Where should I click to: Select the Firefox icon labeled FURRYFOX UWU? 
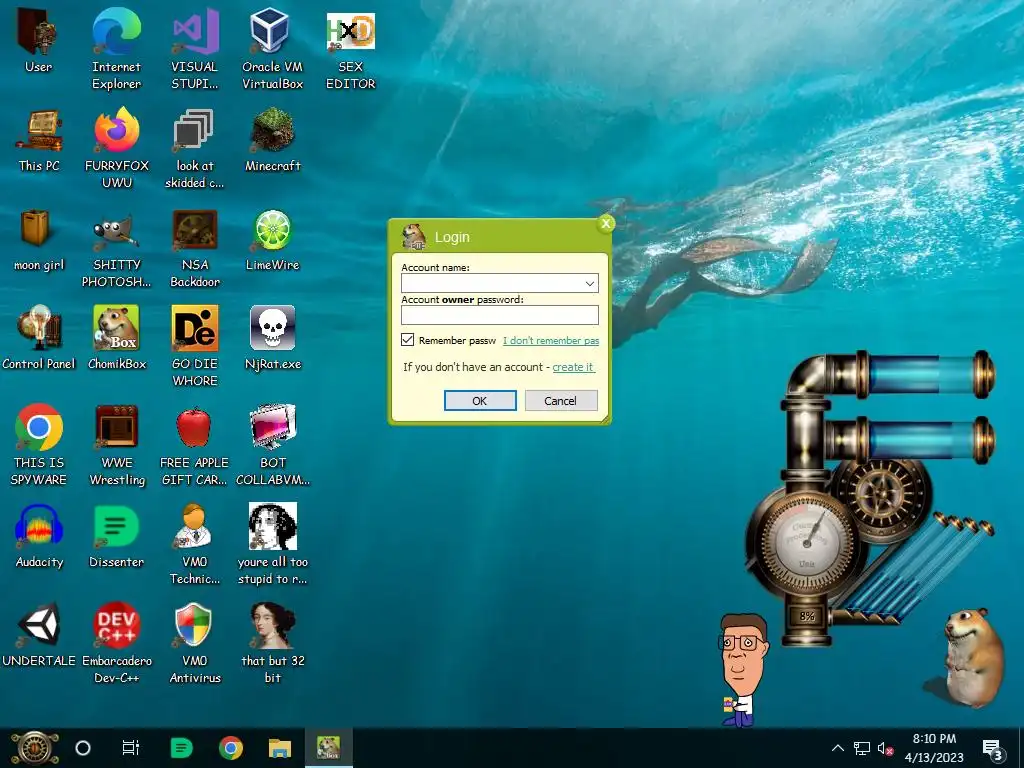(x=116, y=148)
